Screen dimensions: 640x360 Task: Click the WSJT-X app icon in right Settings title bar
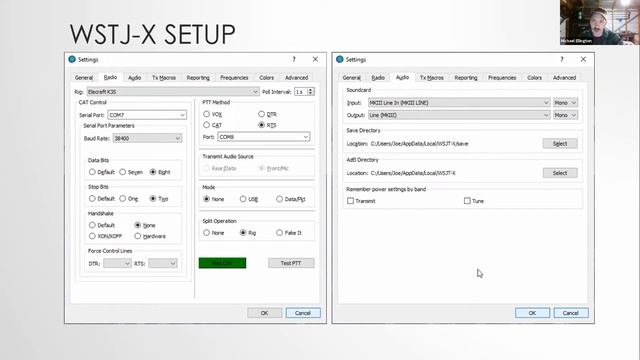click(x=340, y=59)
